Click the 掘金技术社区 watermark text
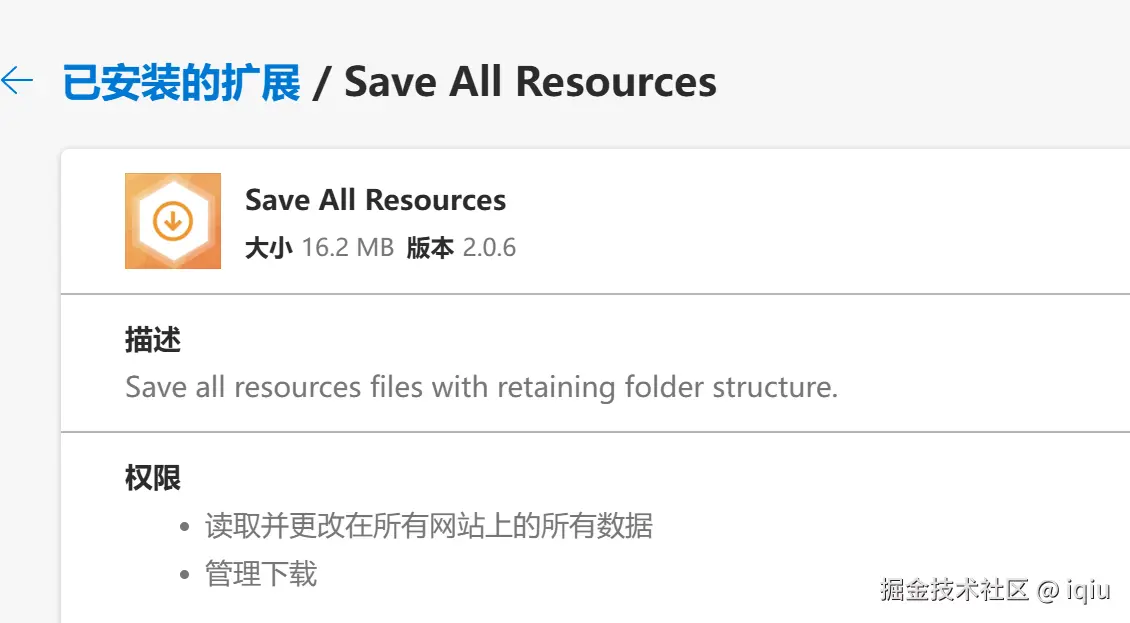Image resolution: width=1130 pixels, height=623 pixels. click(x=955, y=589)
